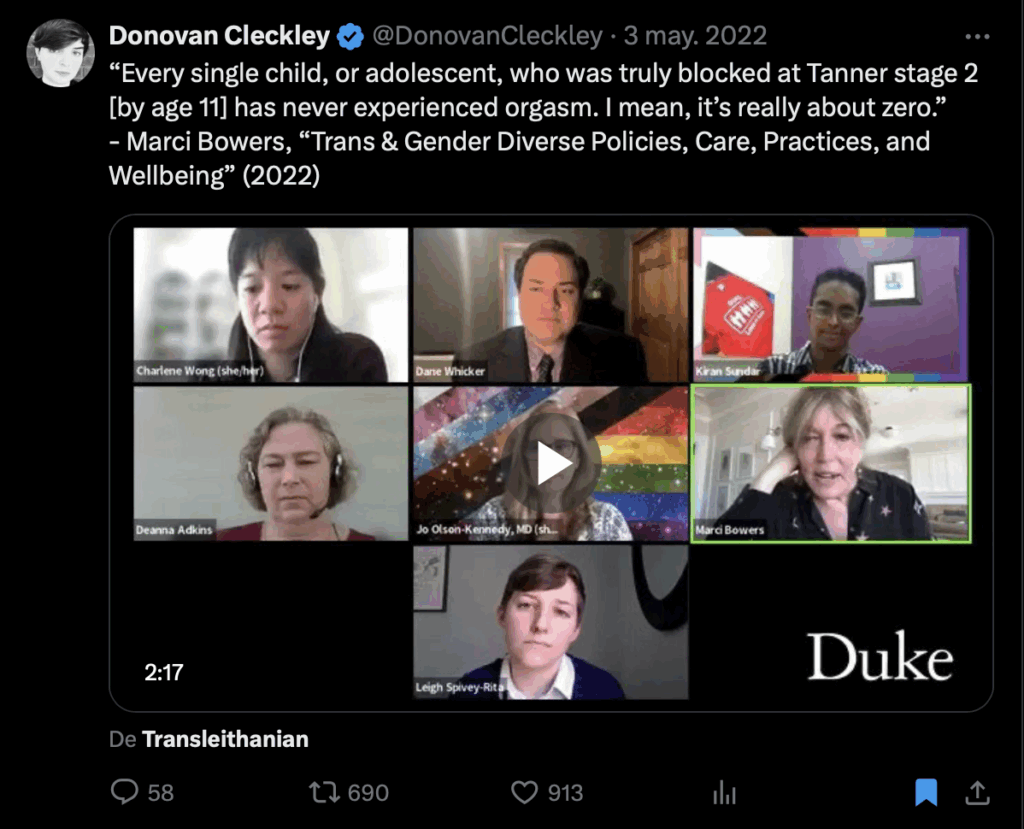This screenshot has height=829, width=1024.
Task: Click the Duke logo in the video
Action: [x=880, y=657]
